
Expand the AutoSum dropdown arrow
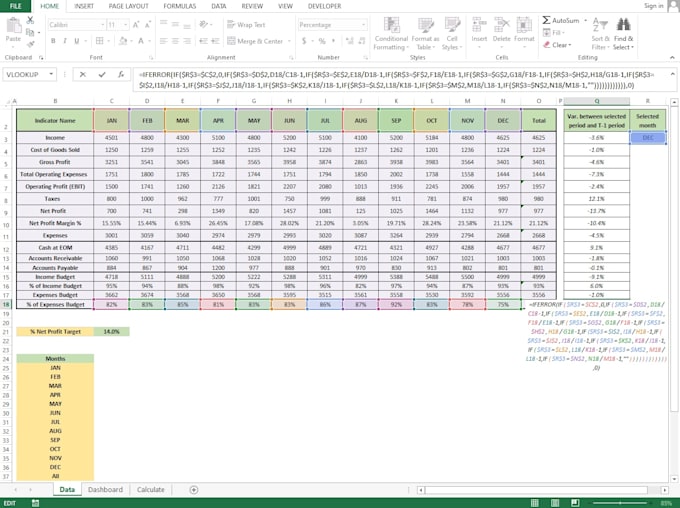585,20
